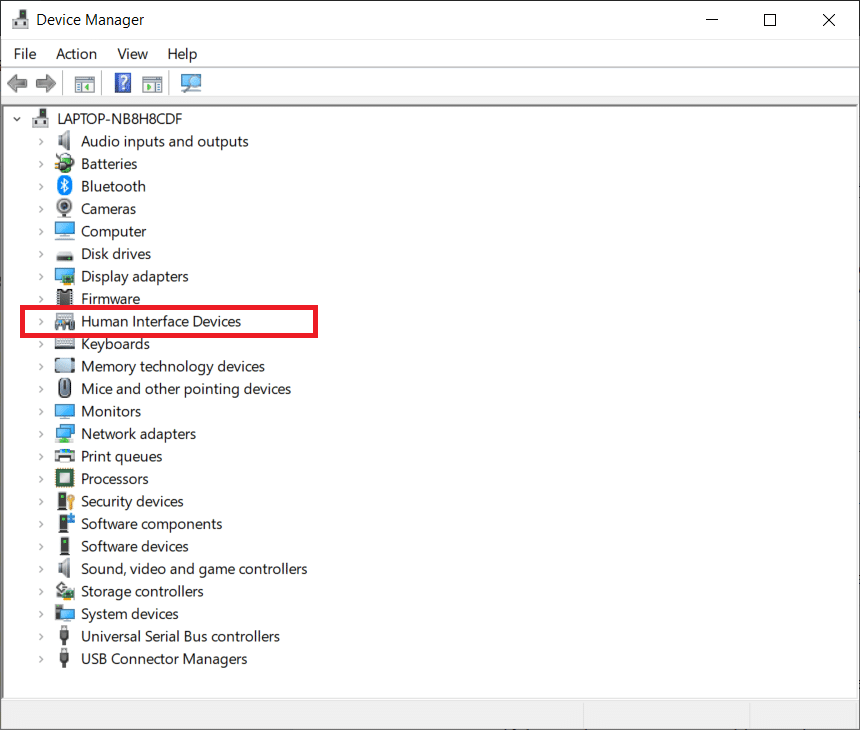The image size is (860, 730).
Task: Open the View menu
Action: 132,54
